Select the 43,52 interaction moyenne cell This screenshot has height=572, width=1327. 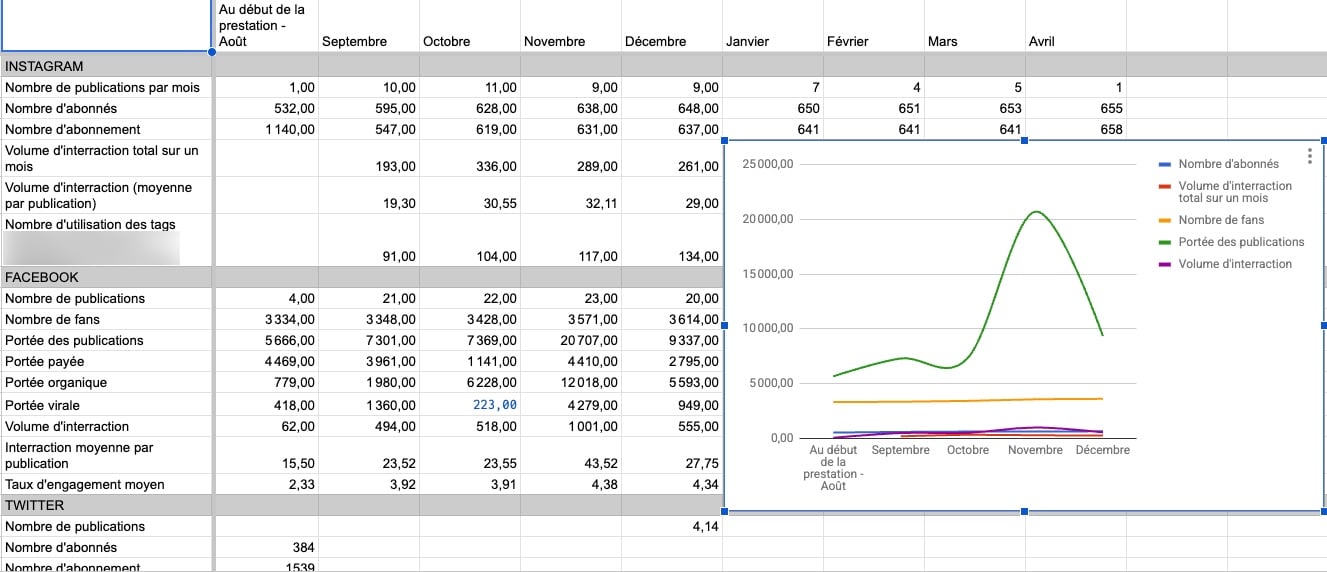[x=570, y=455]
